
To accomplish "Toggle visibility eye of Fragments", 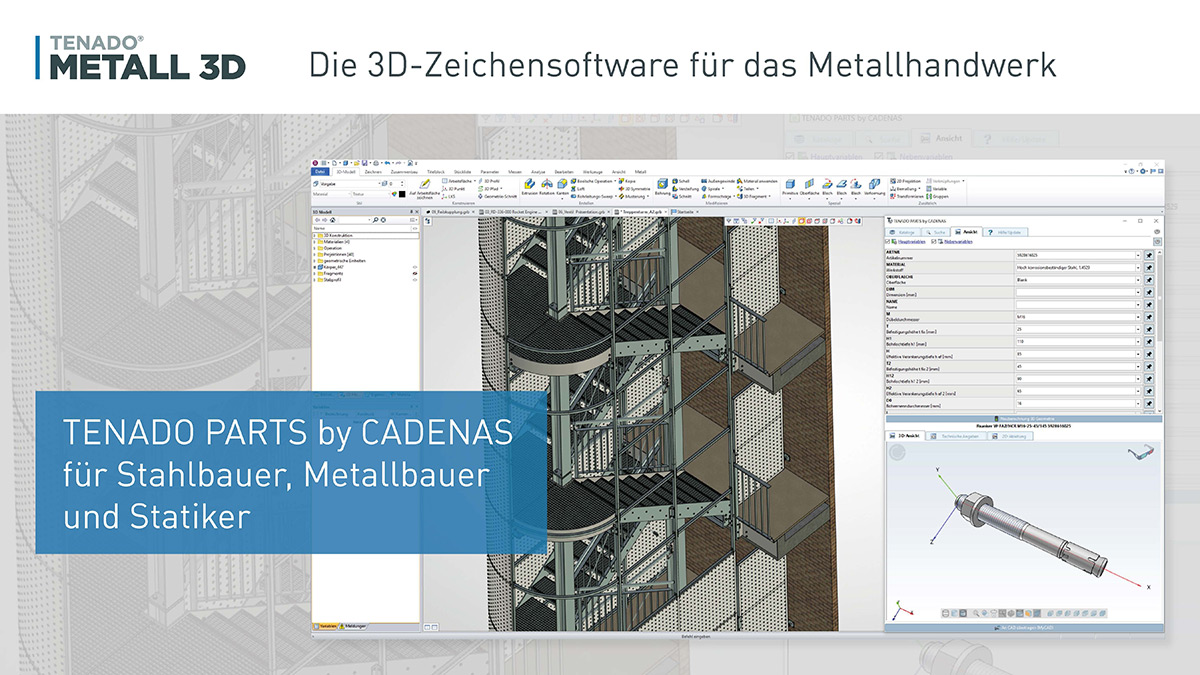I will pos(415,273).
